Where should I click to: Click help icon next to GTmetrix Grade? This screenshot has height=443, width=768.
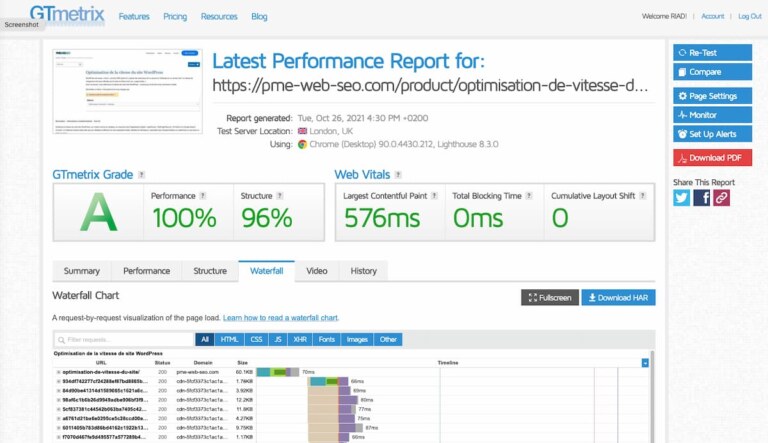click(142, 174)
